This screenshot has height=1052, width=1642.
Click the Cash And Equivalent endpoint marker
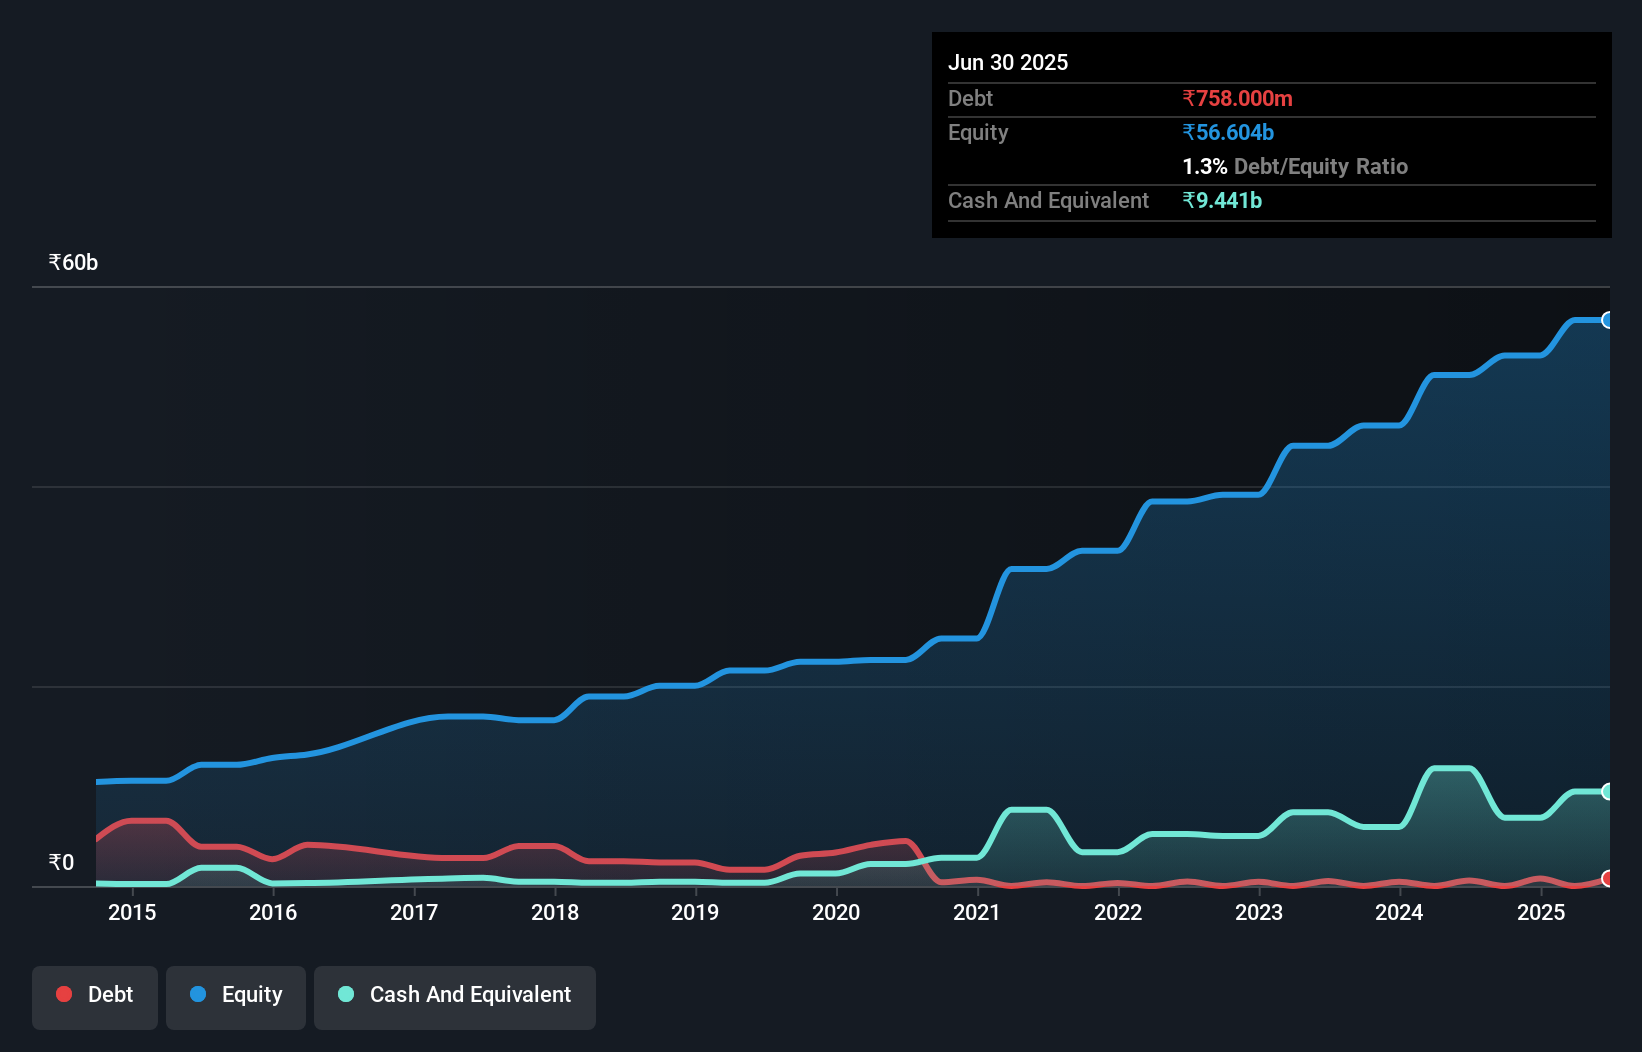pos(1607,791)
